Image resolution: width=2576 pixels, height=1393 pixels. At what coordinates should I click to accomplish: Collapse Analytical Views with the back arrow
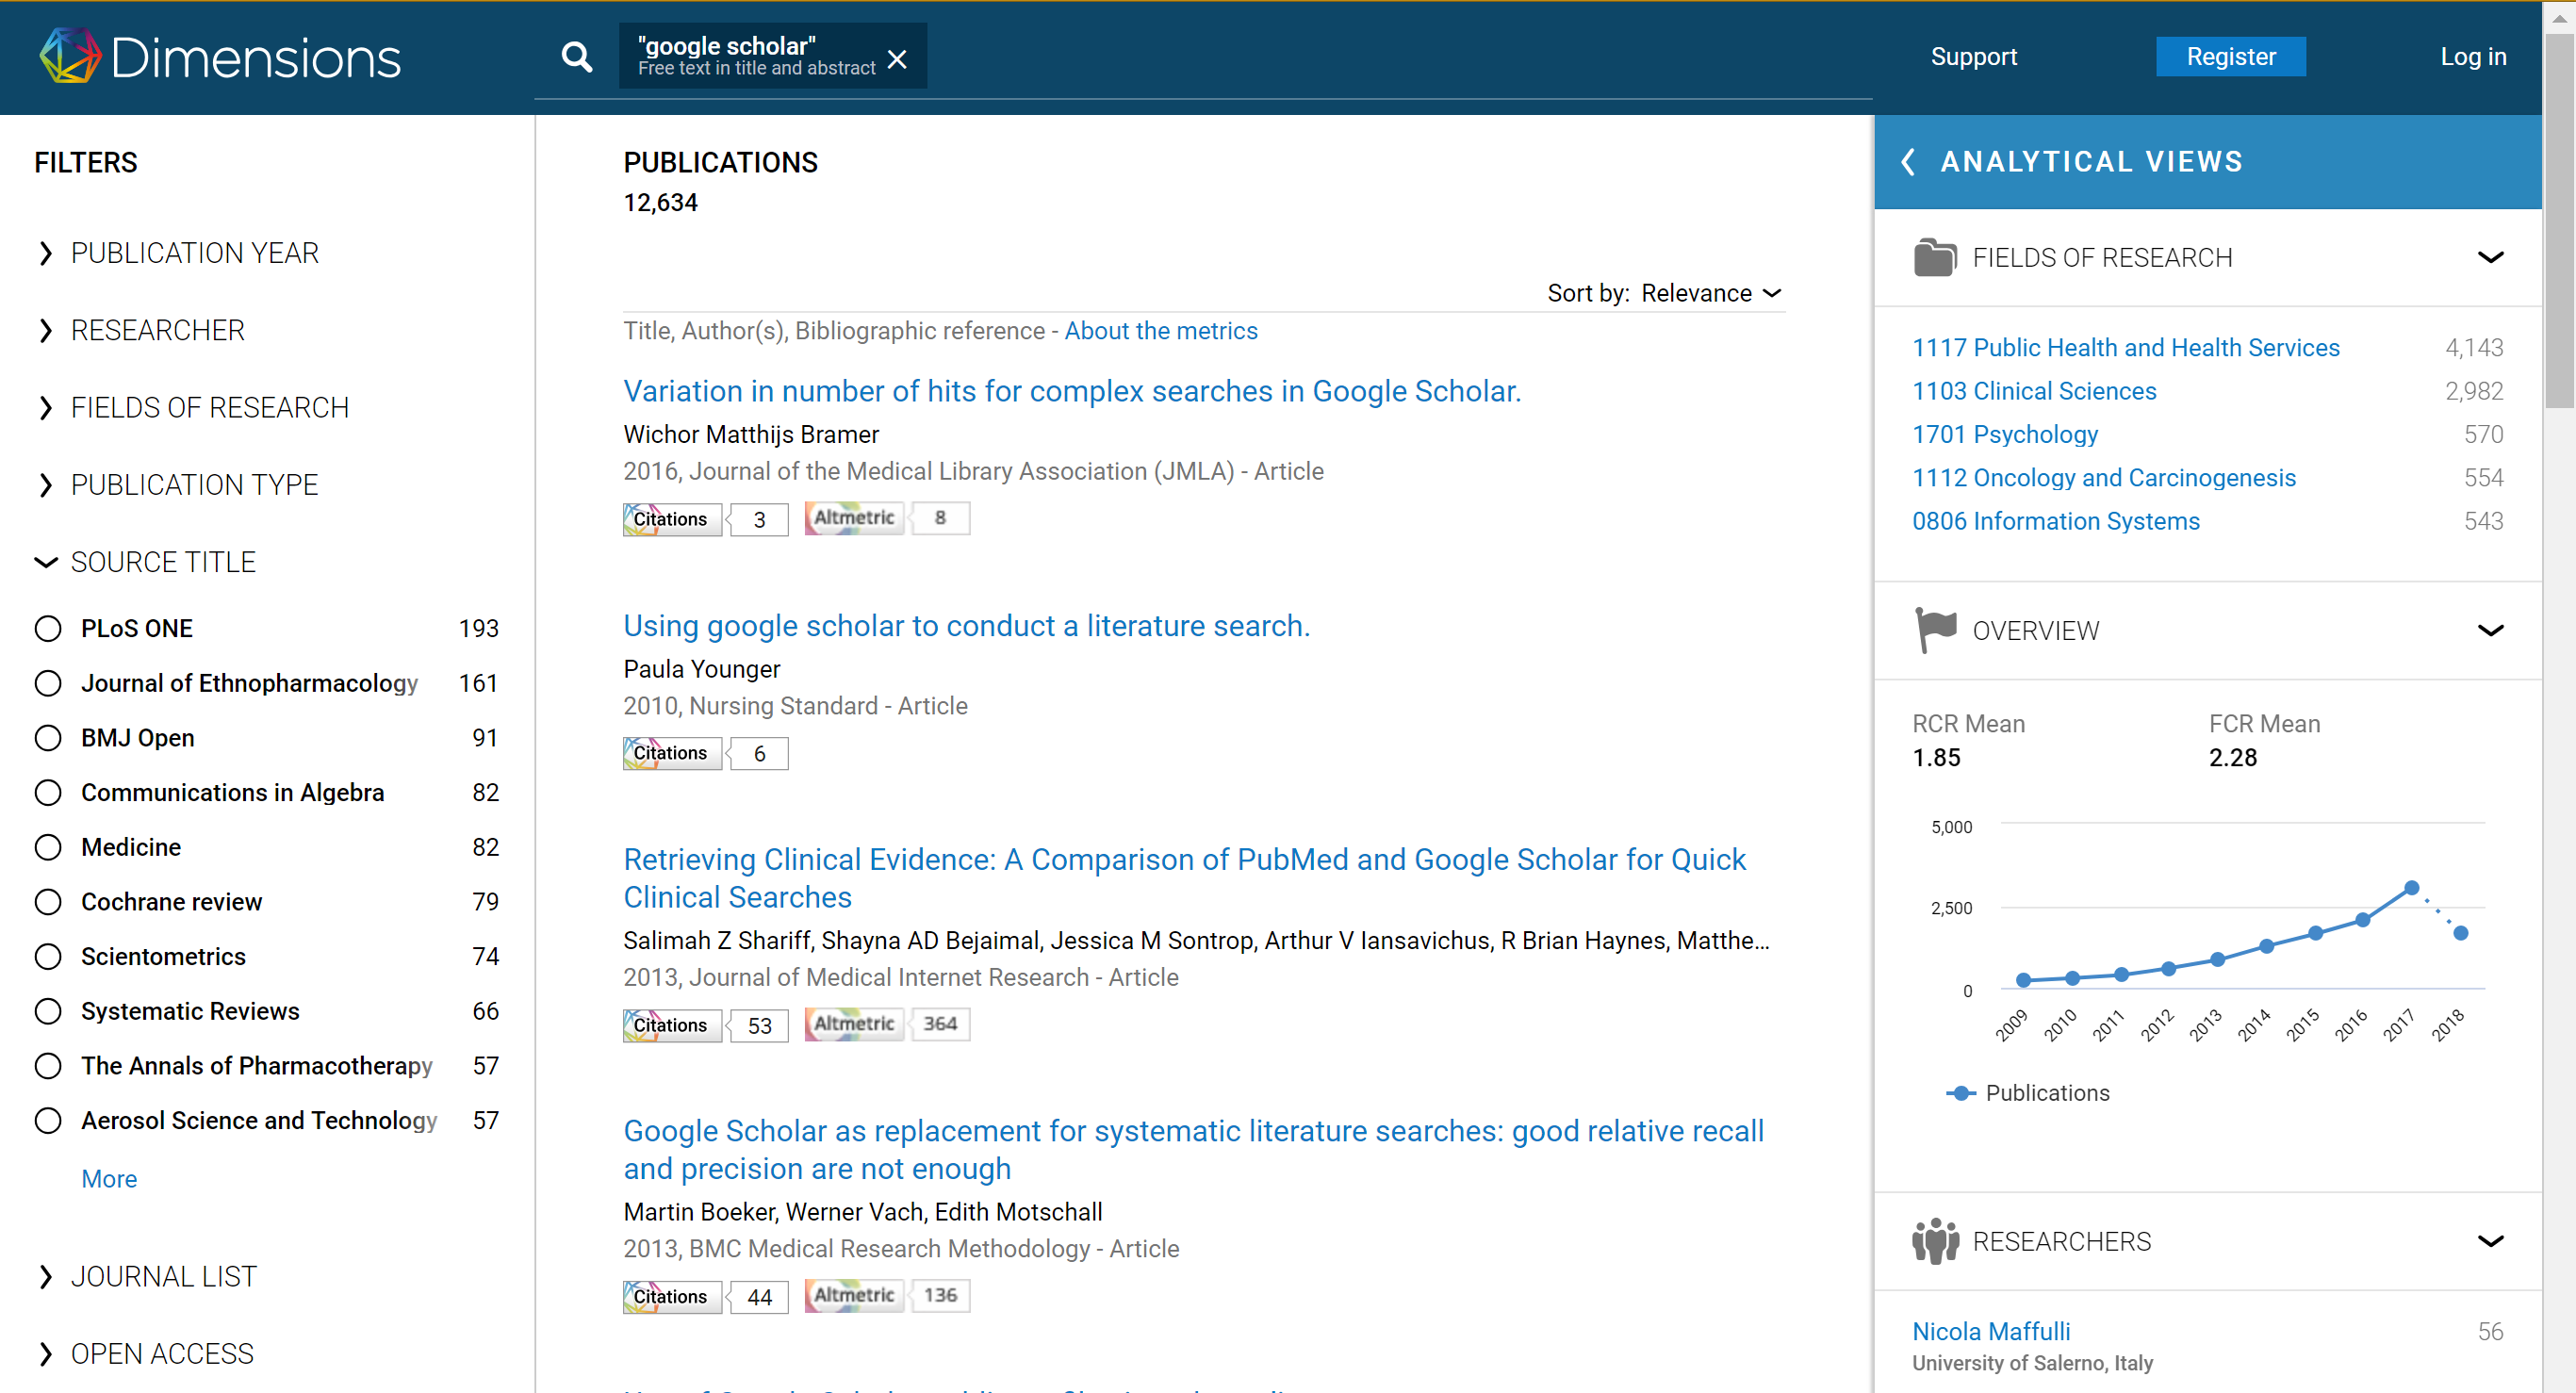coord(1908,162)
